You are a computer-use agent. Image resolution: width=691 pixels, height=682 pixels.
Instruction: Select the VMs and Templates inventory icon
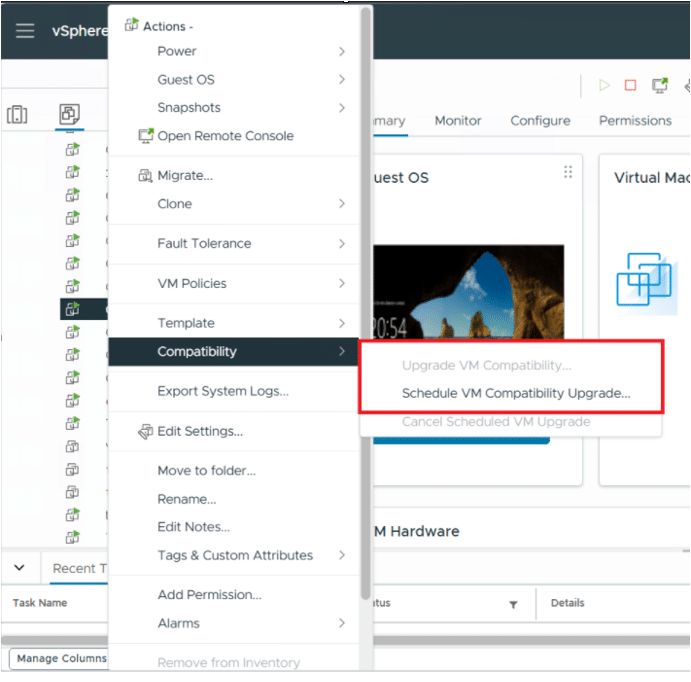point(69,115)
